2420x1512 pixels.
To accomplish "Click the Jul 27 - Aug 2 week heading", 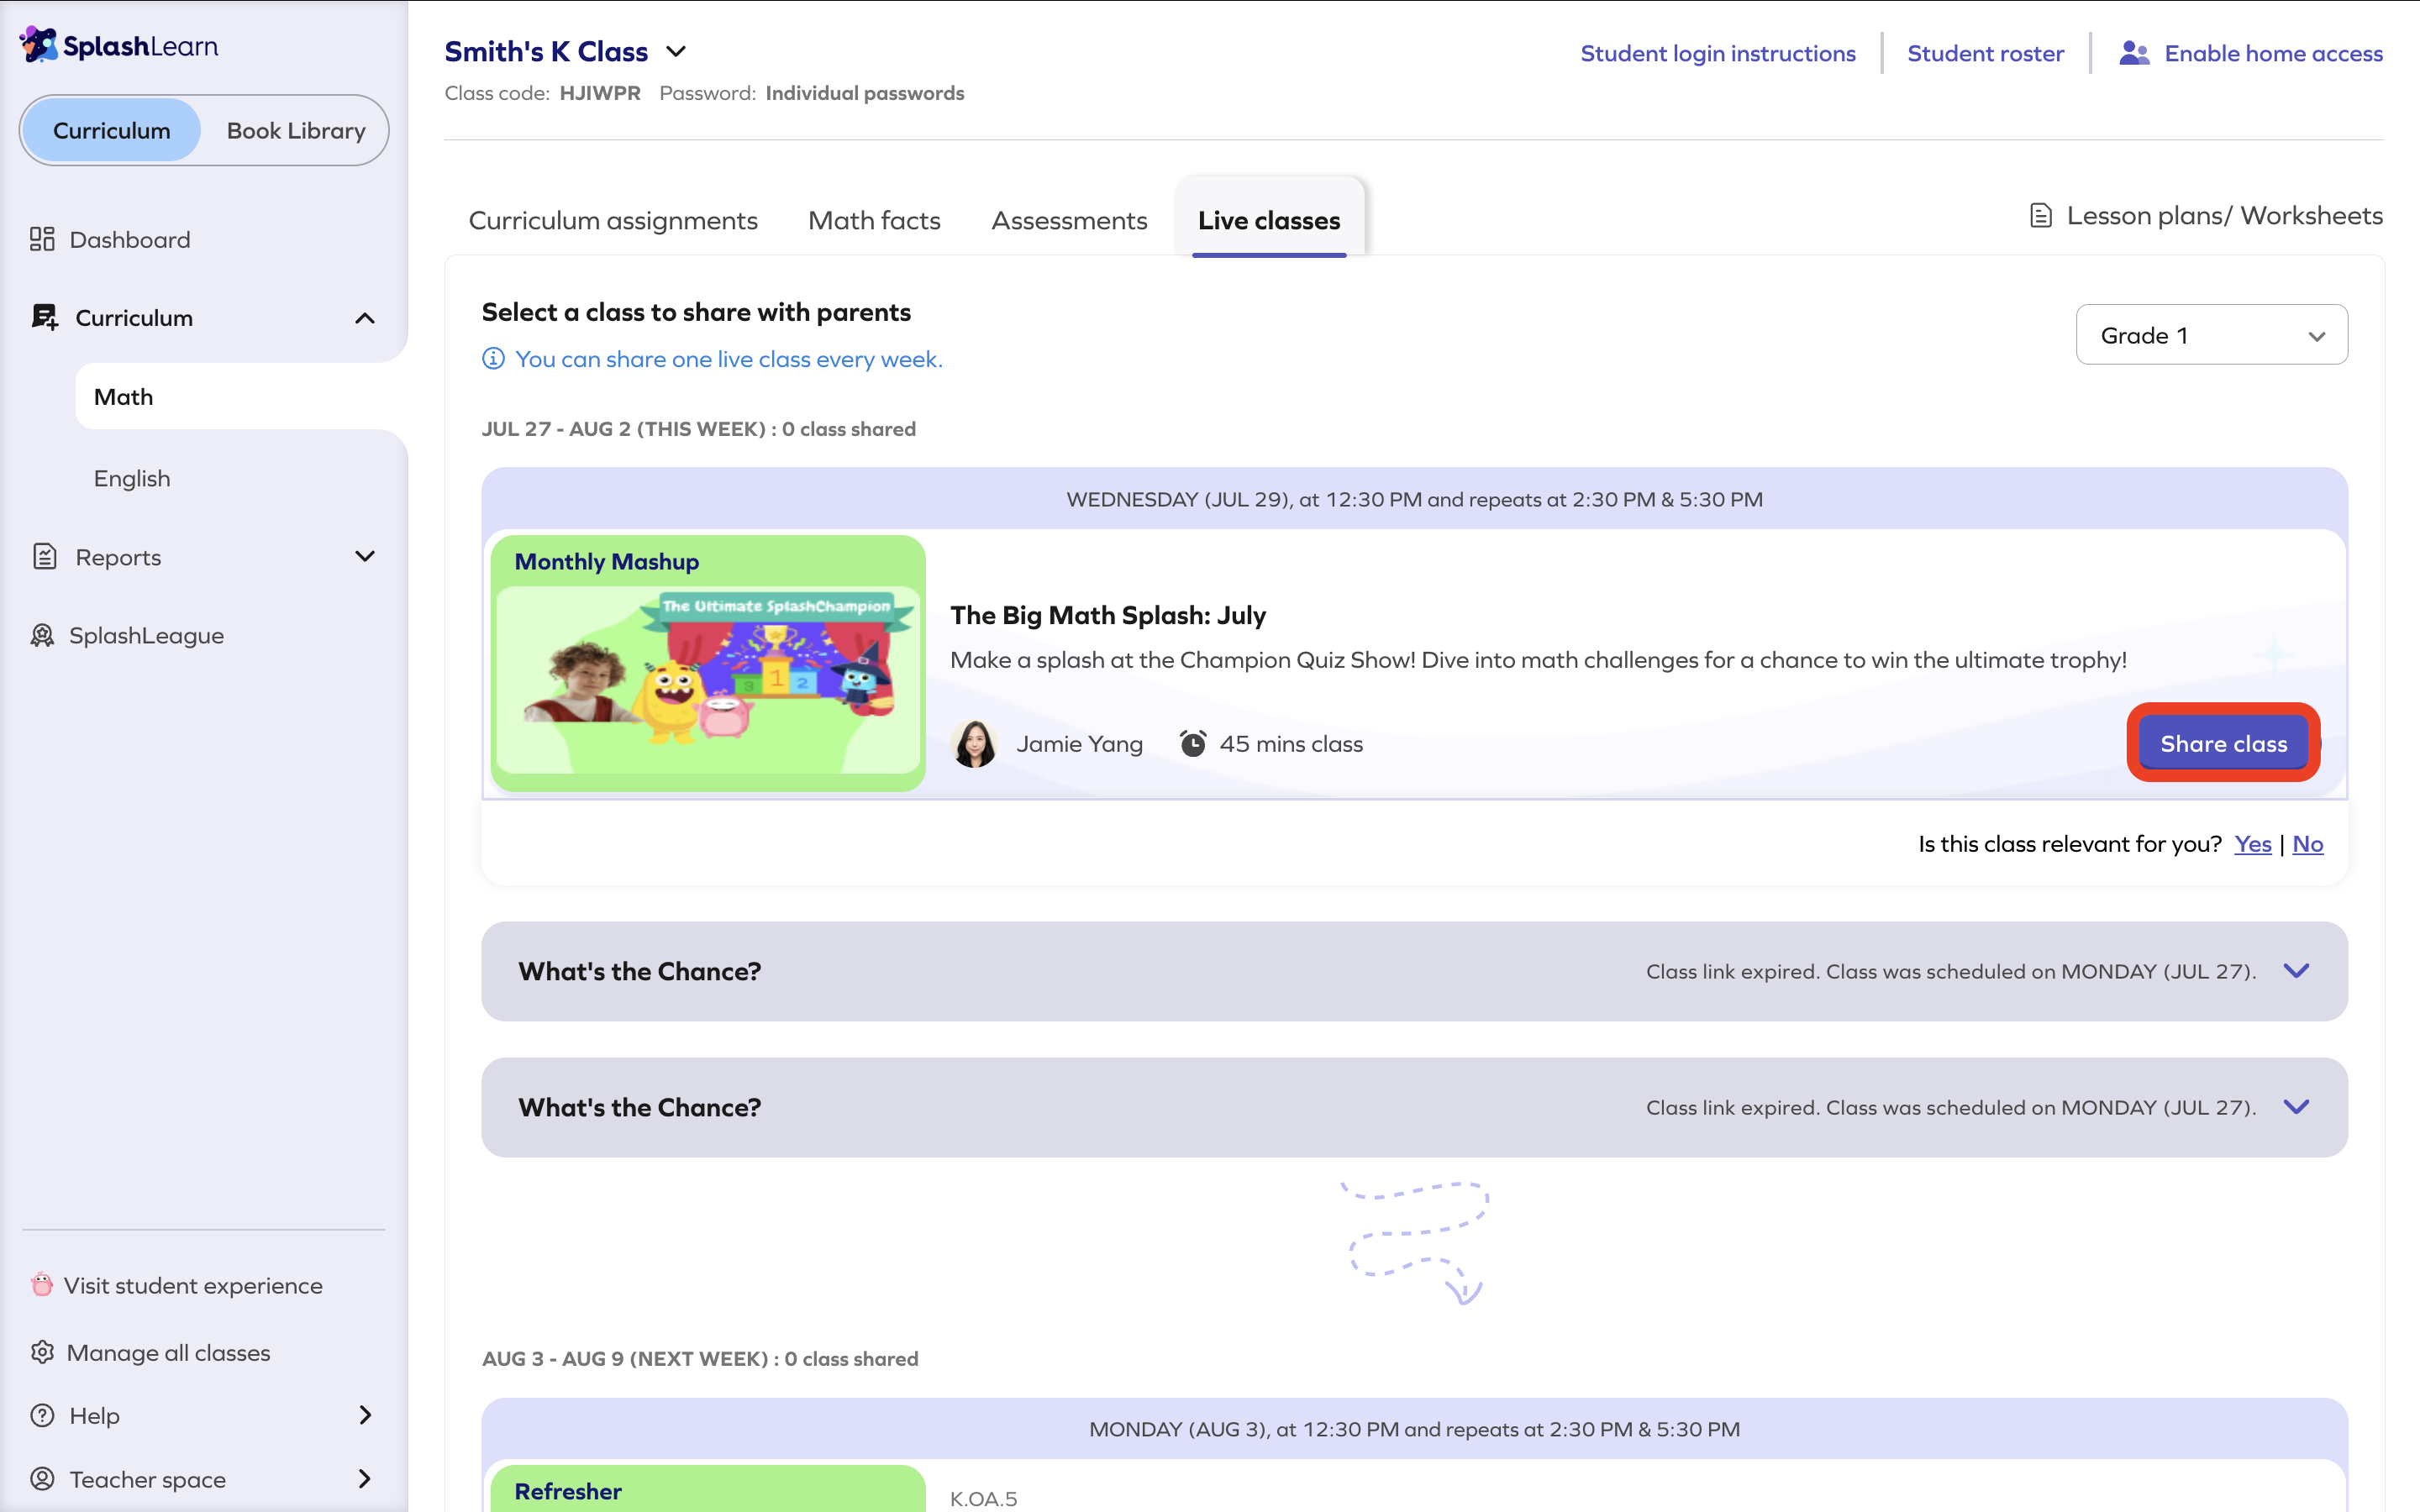I will tap(698, 429).
